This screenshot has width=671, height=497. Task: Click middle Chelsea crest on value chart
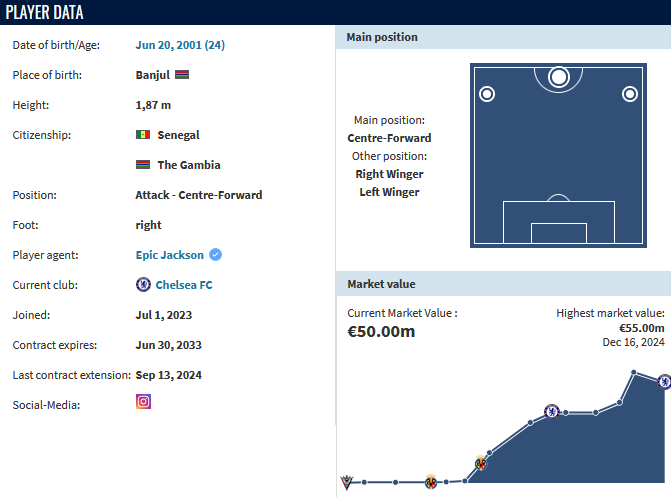coord(552,411)
